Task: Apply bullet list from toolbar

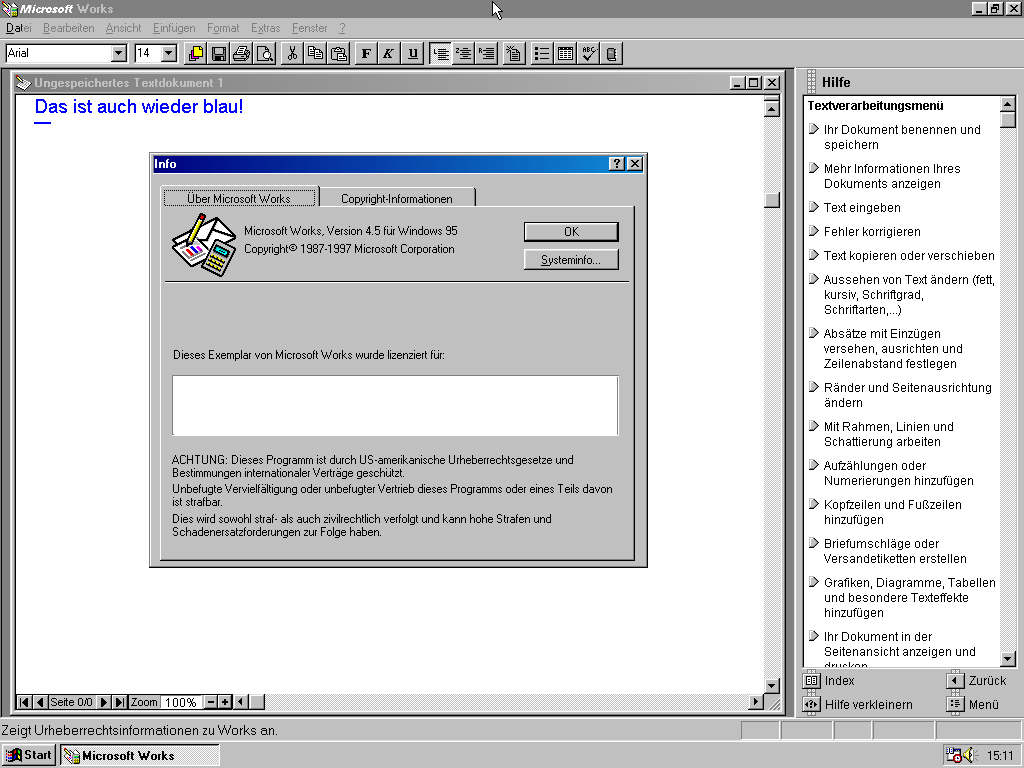Action: (x=541, y=54)
